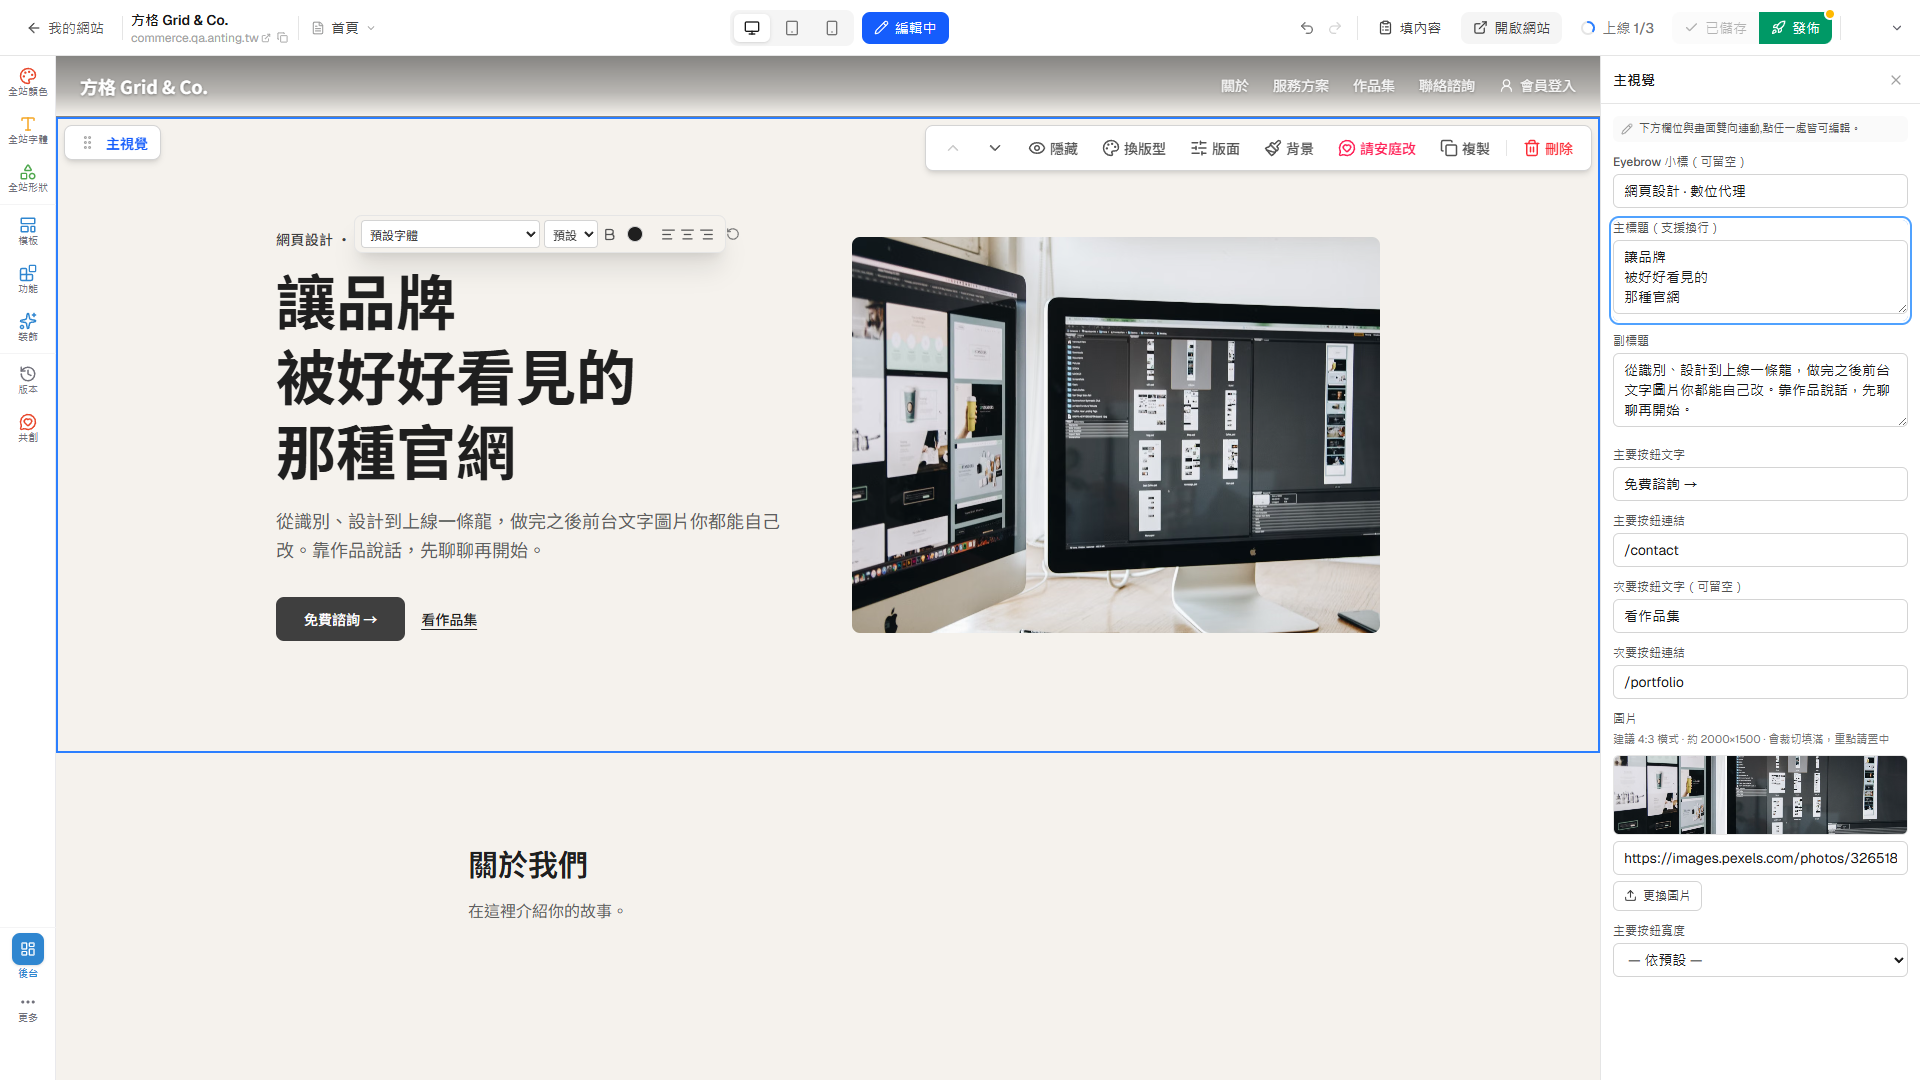Open the 首頁 page selector dropdown
Screen dimensions: 1920x1080
pyautogui.click(x=344, y=28)
